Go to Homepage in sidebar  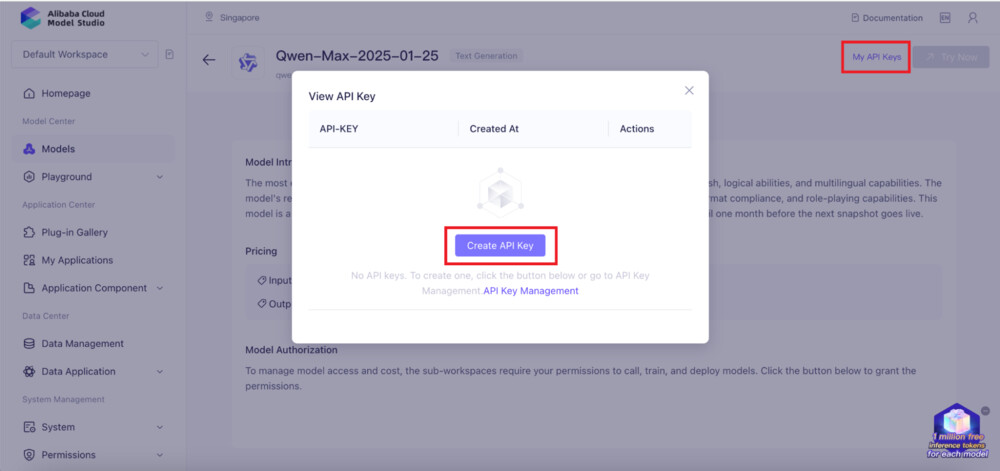[x=66, y=93]
